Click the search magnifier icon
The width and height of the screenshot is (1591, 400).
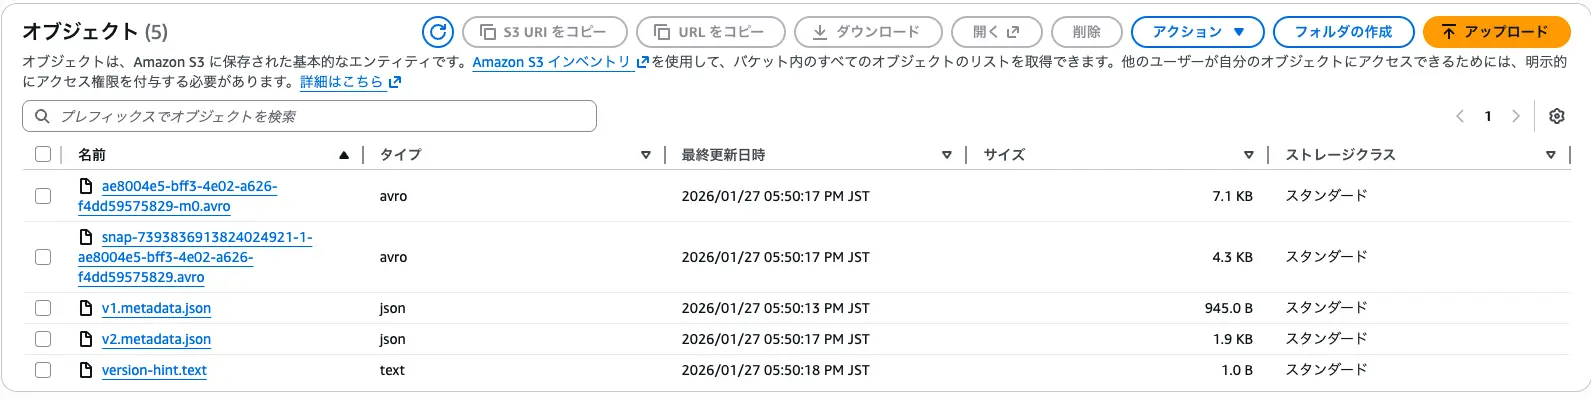coord(42,116)
